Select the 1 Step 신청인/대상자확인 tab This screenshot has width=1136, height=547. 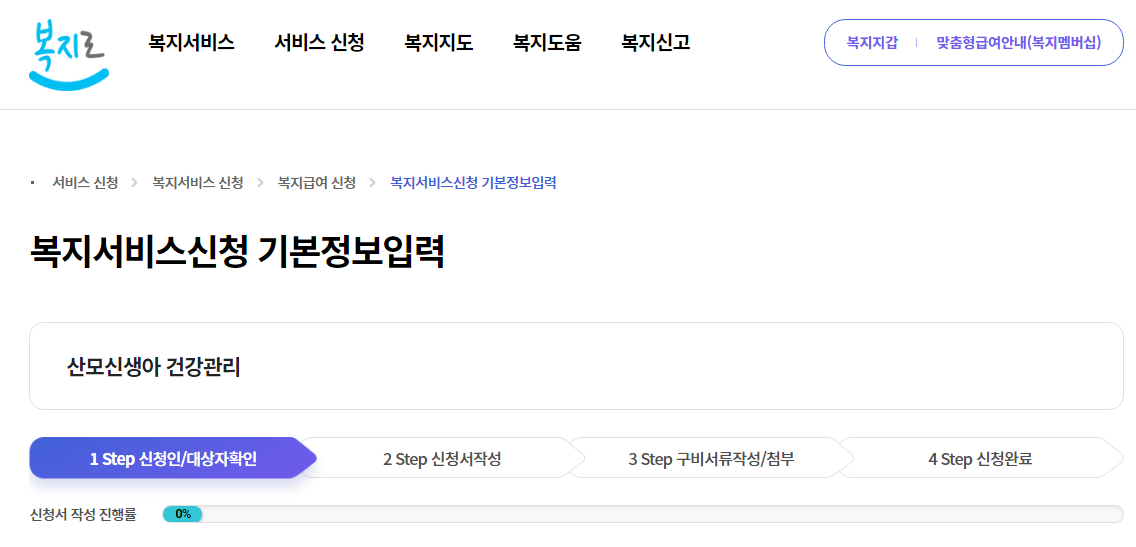173,459
